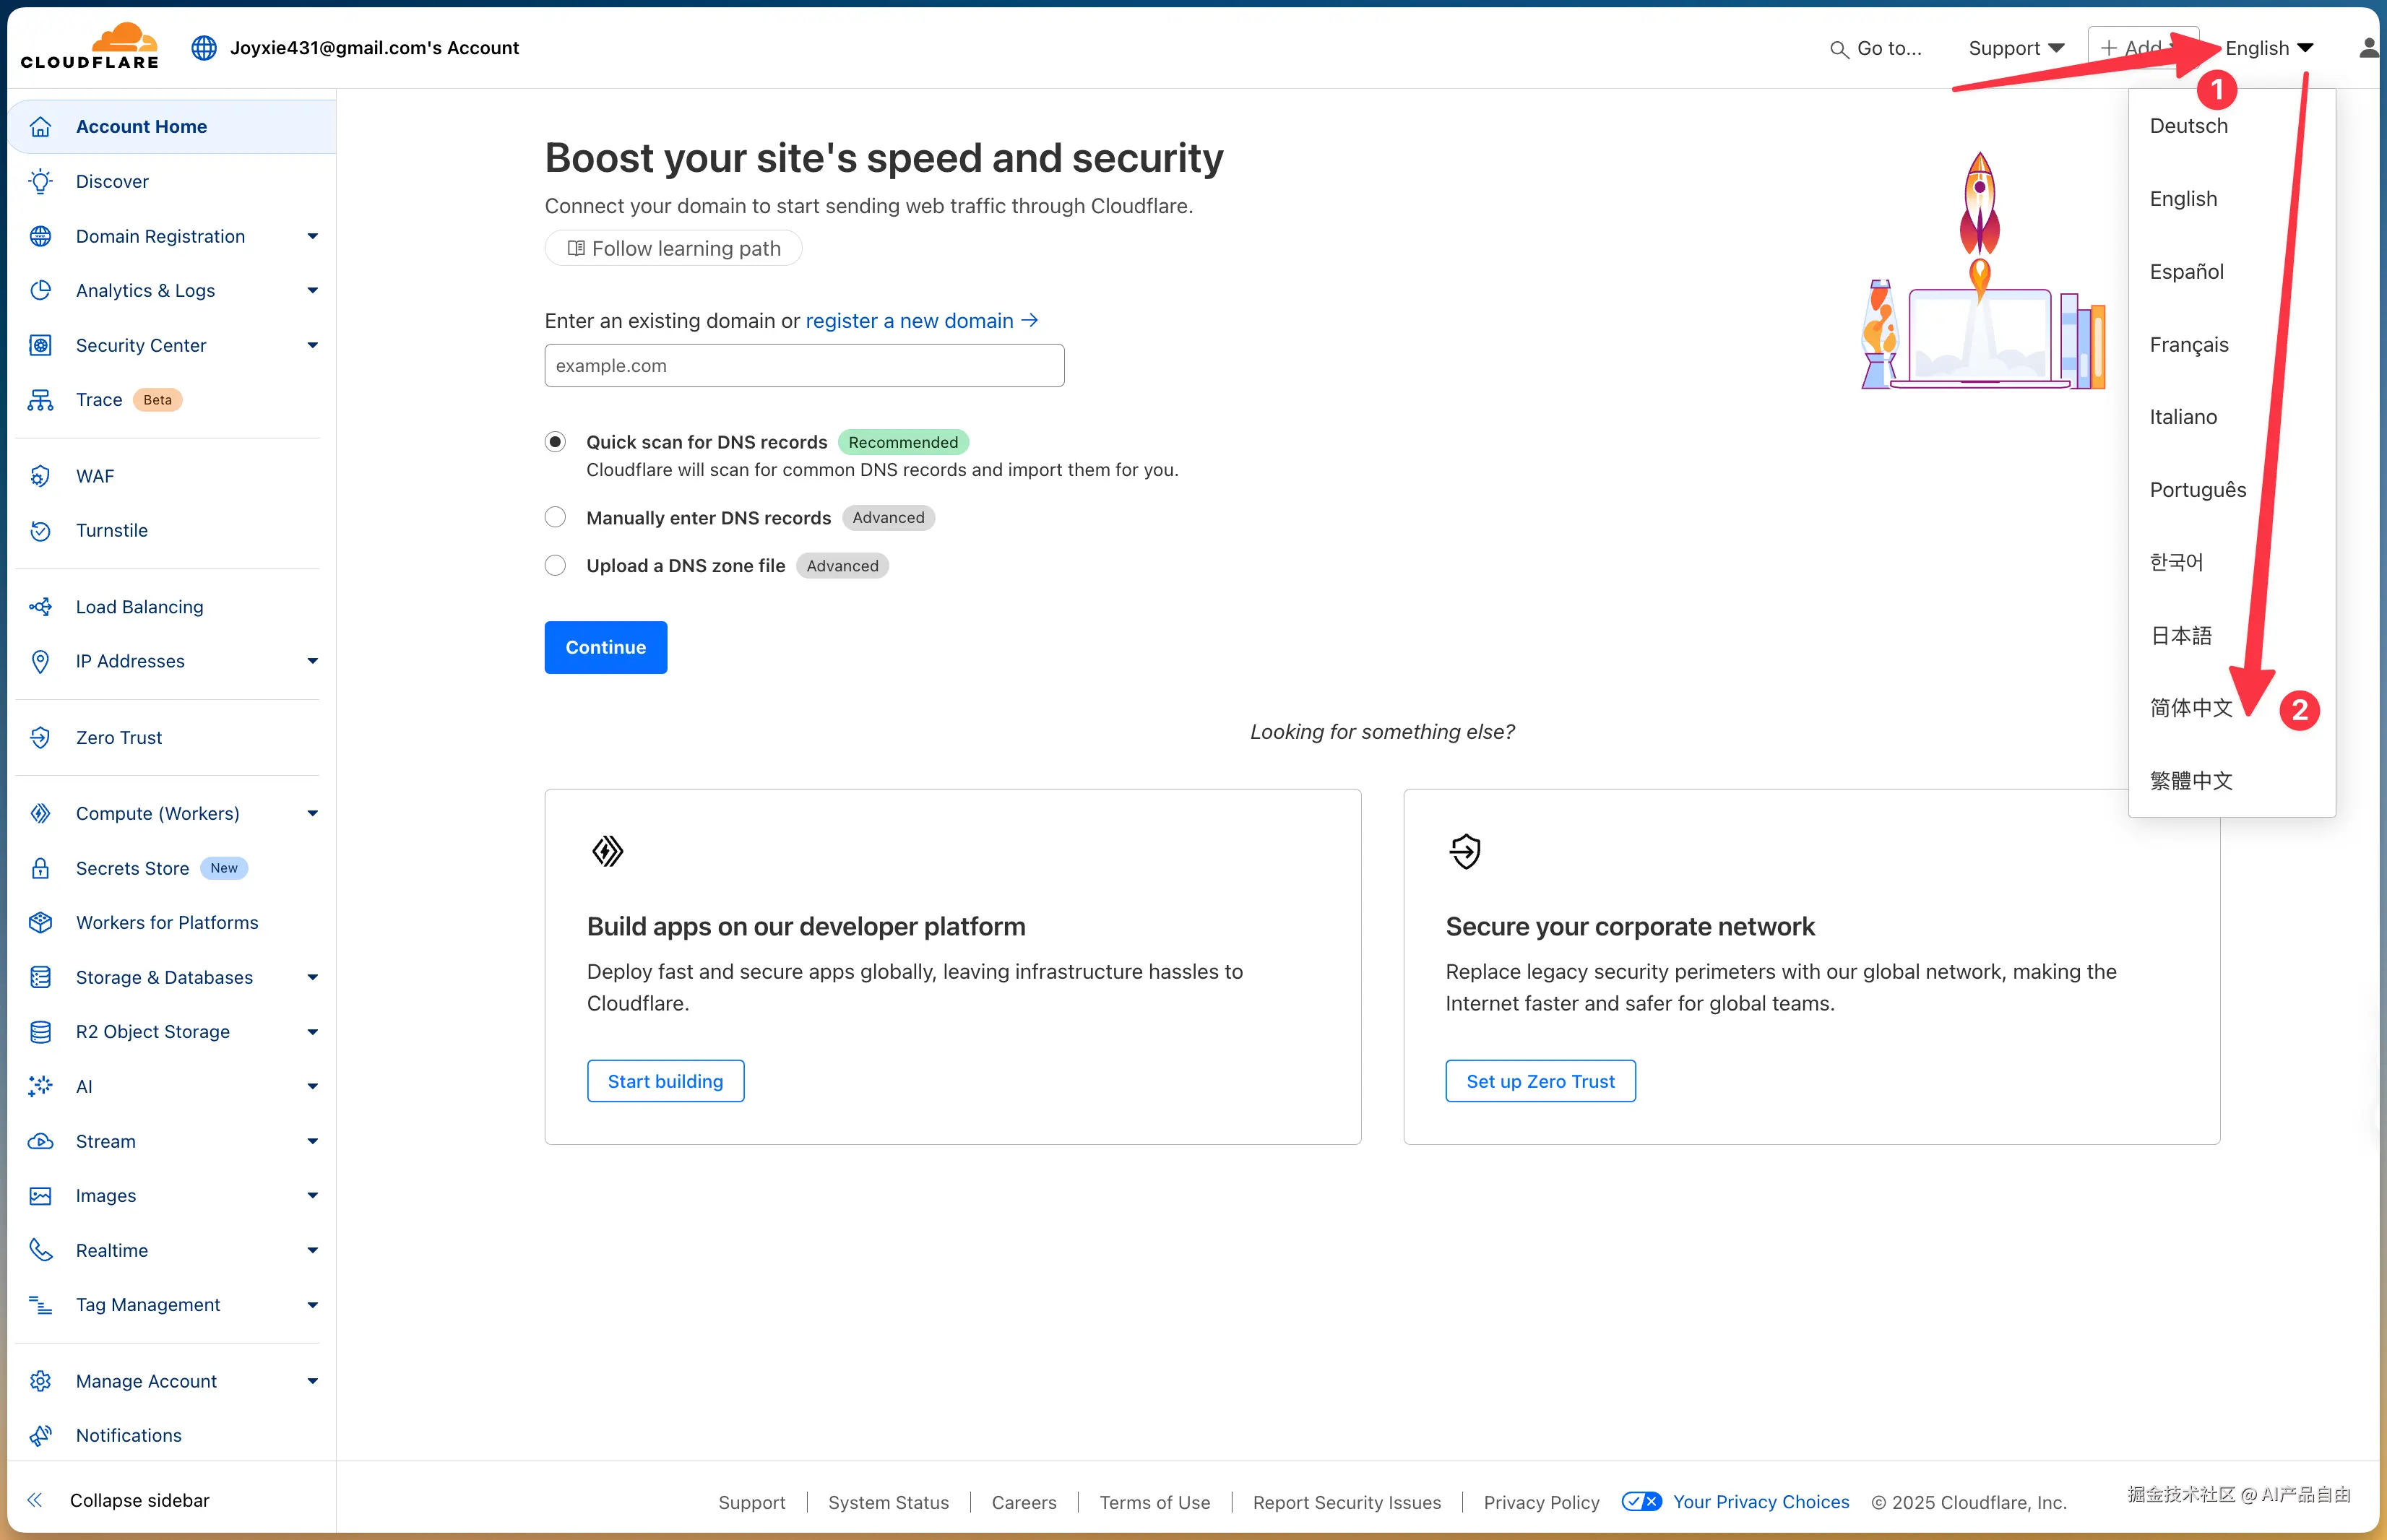Click the example.com domain input field
Viewport: 2387px width, 1540px height.
(804, 365)
